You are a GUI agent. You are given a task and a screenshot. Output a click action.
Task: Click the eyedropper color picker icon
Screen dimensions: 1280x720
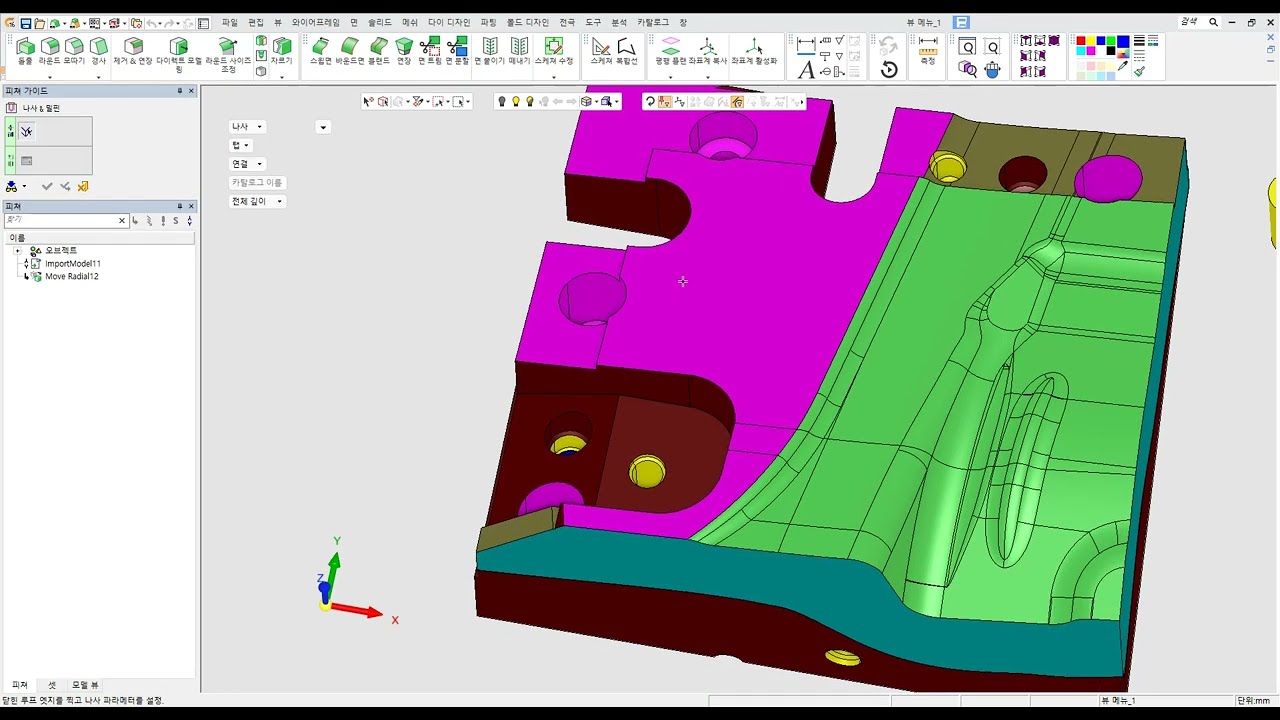pyautogui.click(x=1123, y=68)
